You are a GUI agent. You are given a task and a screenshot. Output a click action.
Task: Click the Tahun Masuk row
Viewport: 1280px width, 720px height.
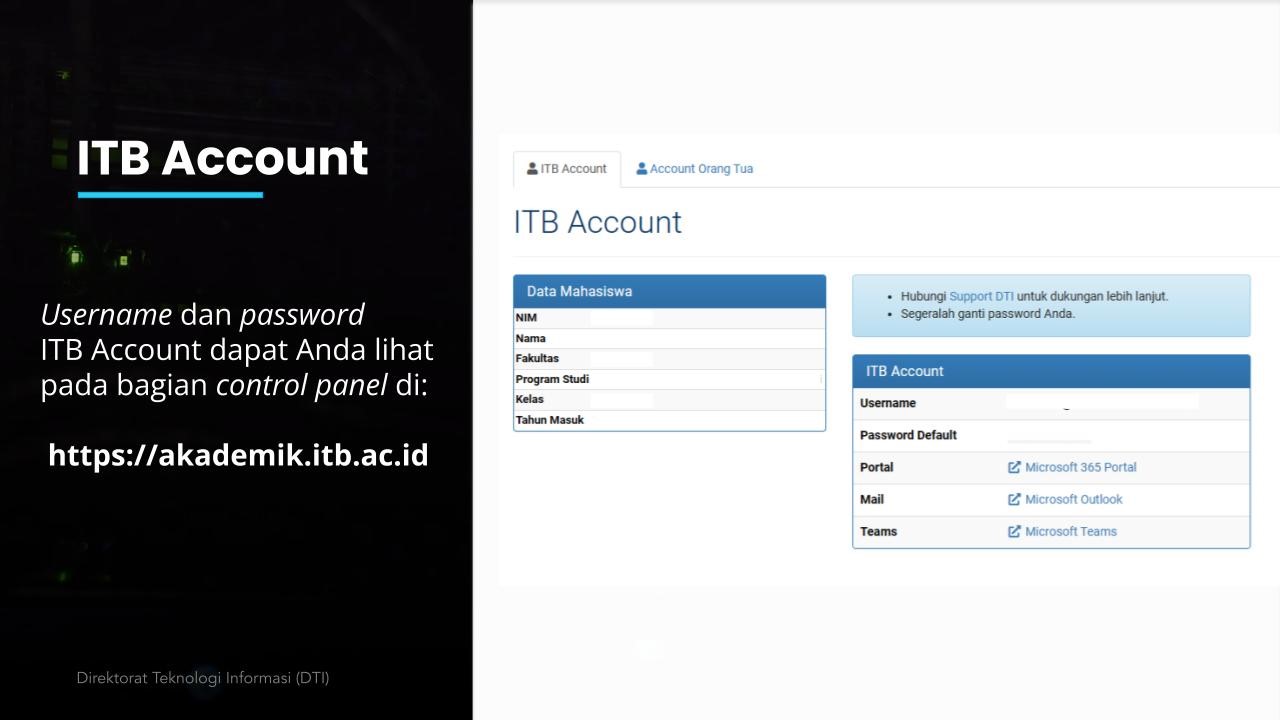[x=669, y=420]
